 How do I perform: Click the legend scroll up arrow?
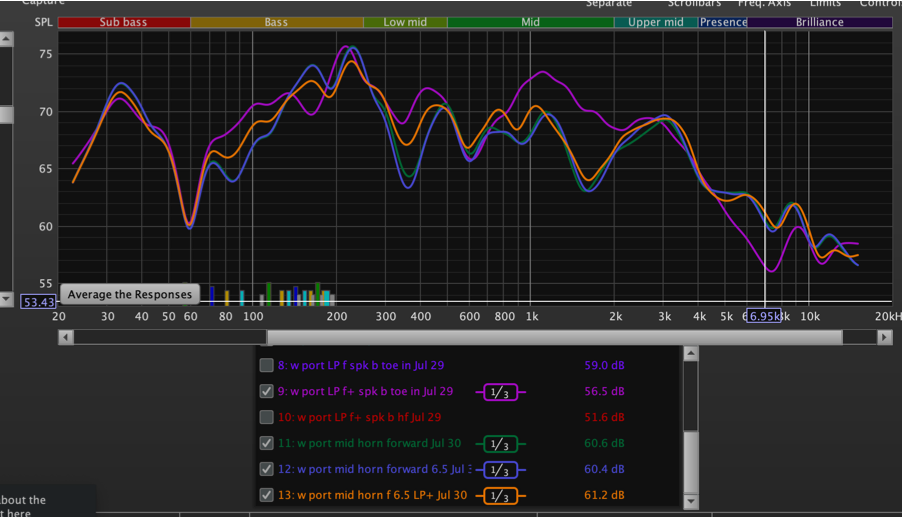pyautogui.click(x=690, y=353)
